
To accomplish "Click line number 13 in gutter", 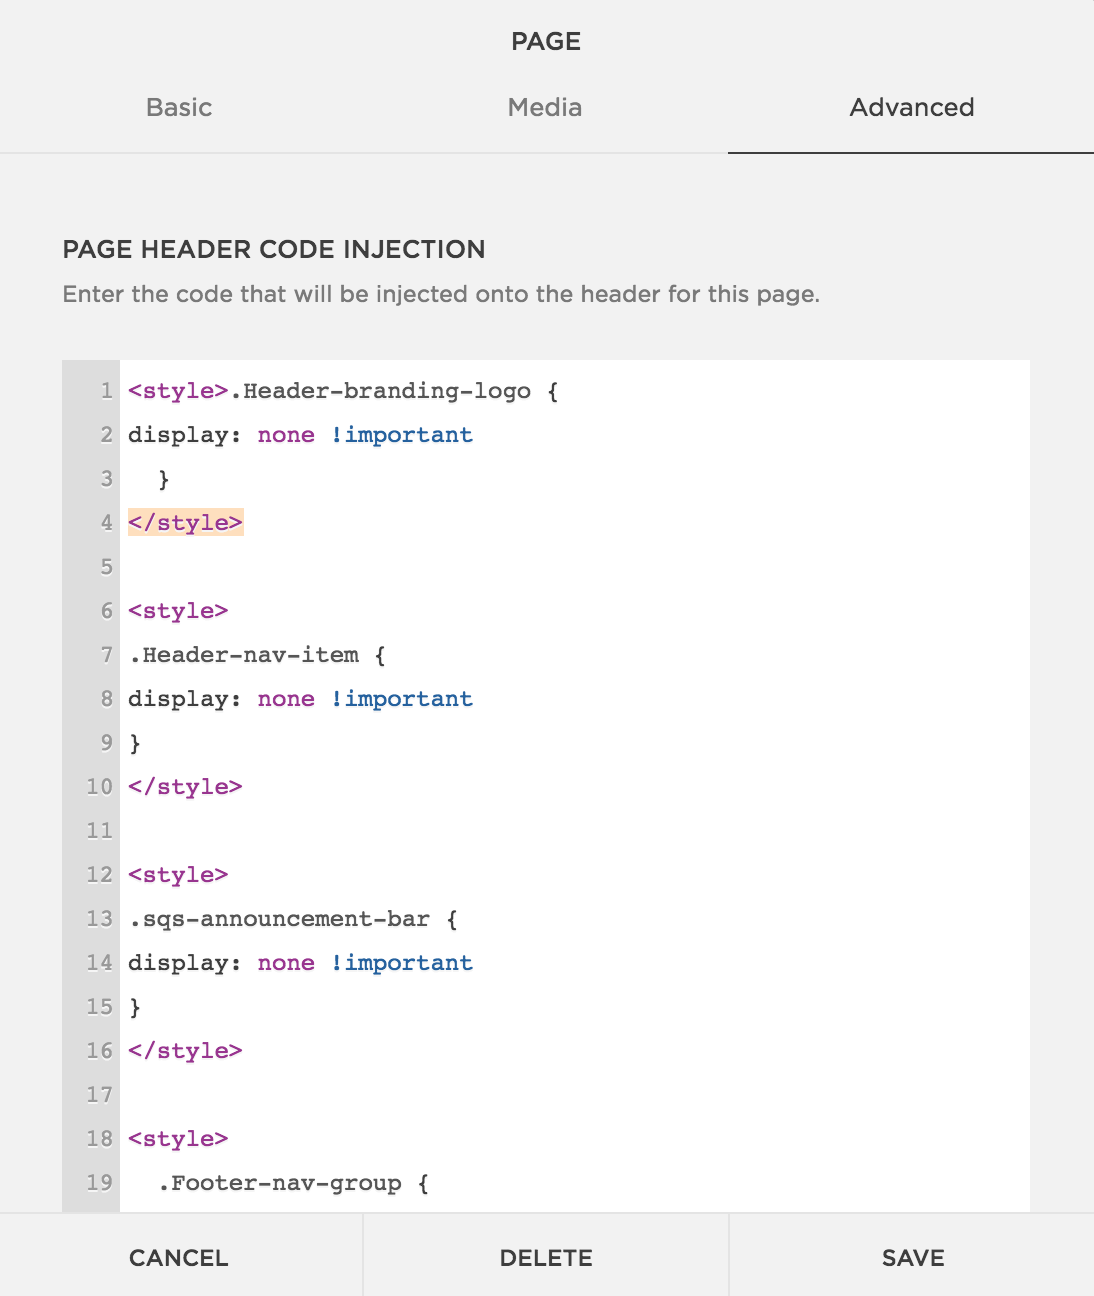I will tap(99, 919).
